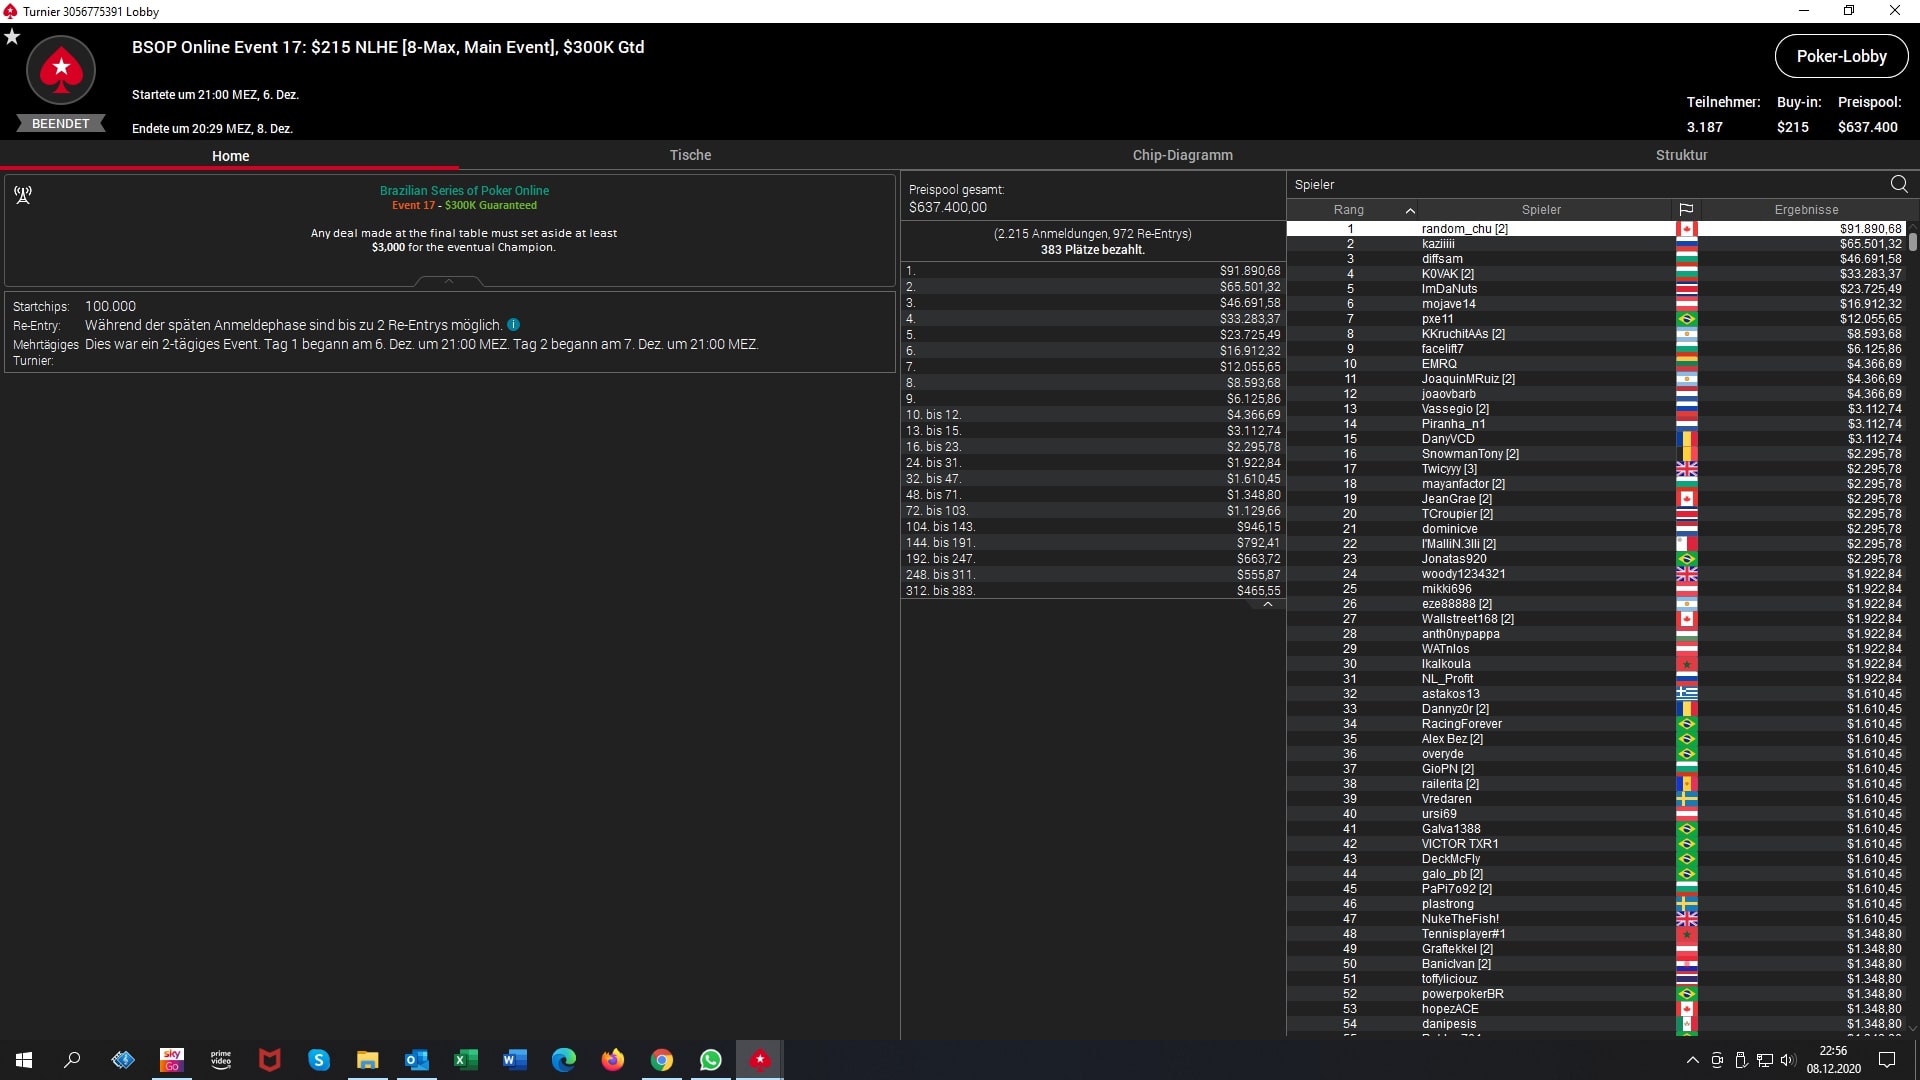This screenshot has height=1080, width=1920.
Task: Open McAfee from the taskbar
Action: coord(270,1060)
